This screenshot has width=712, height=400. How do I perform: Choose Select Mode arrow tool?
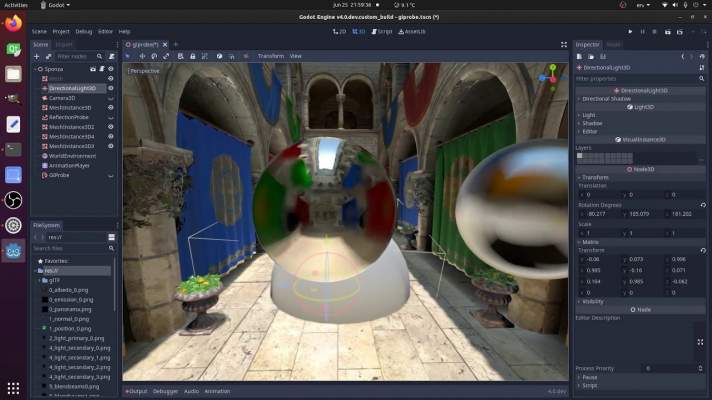pos(128,56)
